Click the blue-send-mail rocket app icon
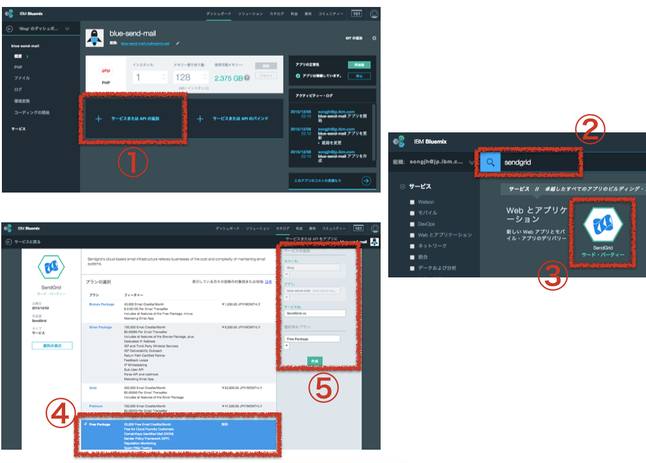The height and width of the screenshot is (463, 646). [x=94, y=38]
